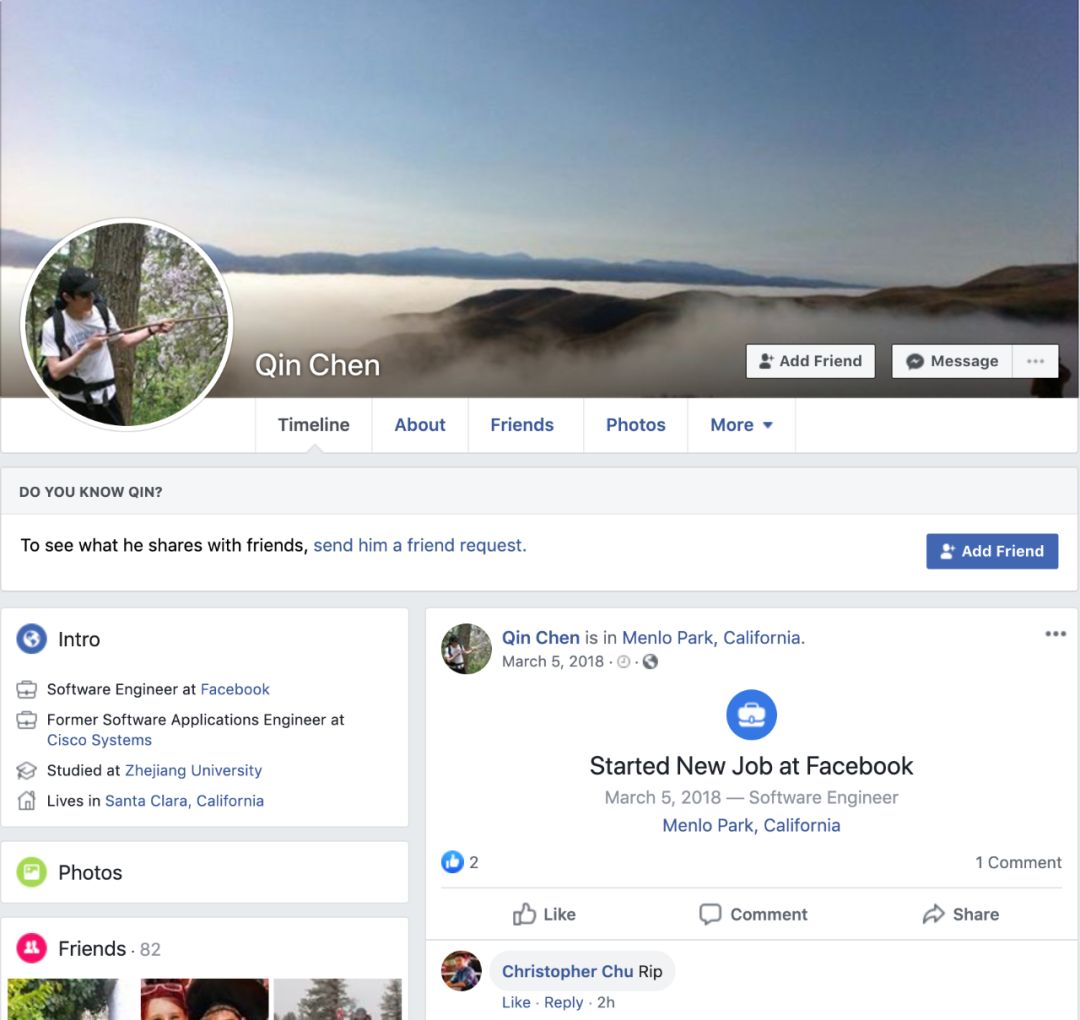The image size is (1080, 1020).
Task: Click the Qin Chen name on cover
Action: 318,365
